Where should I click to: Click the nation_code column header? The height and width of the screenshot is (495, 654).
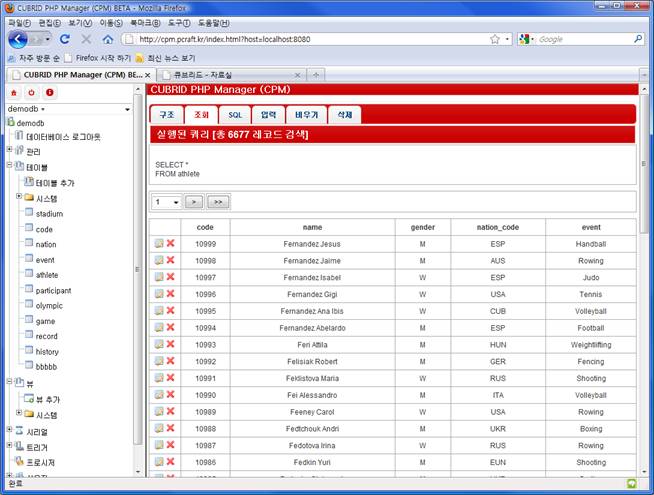pos(498,227)
